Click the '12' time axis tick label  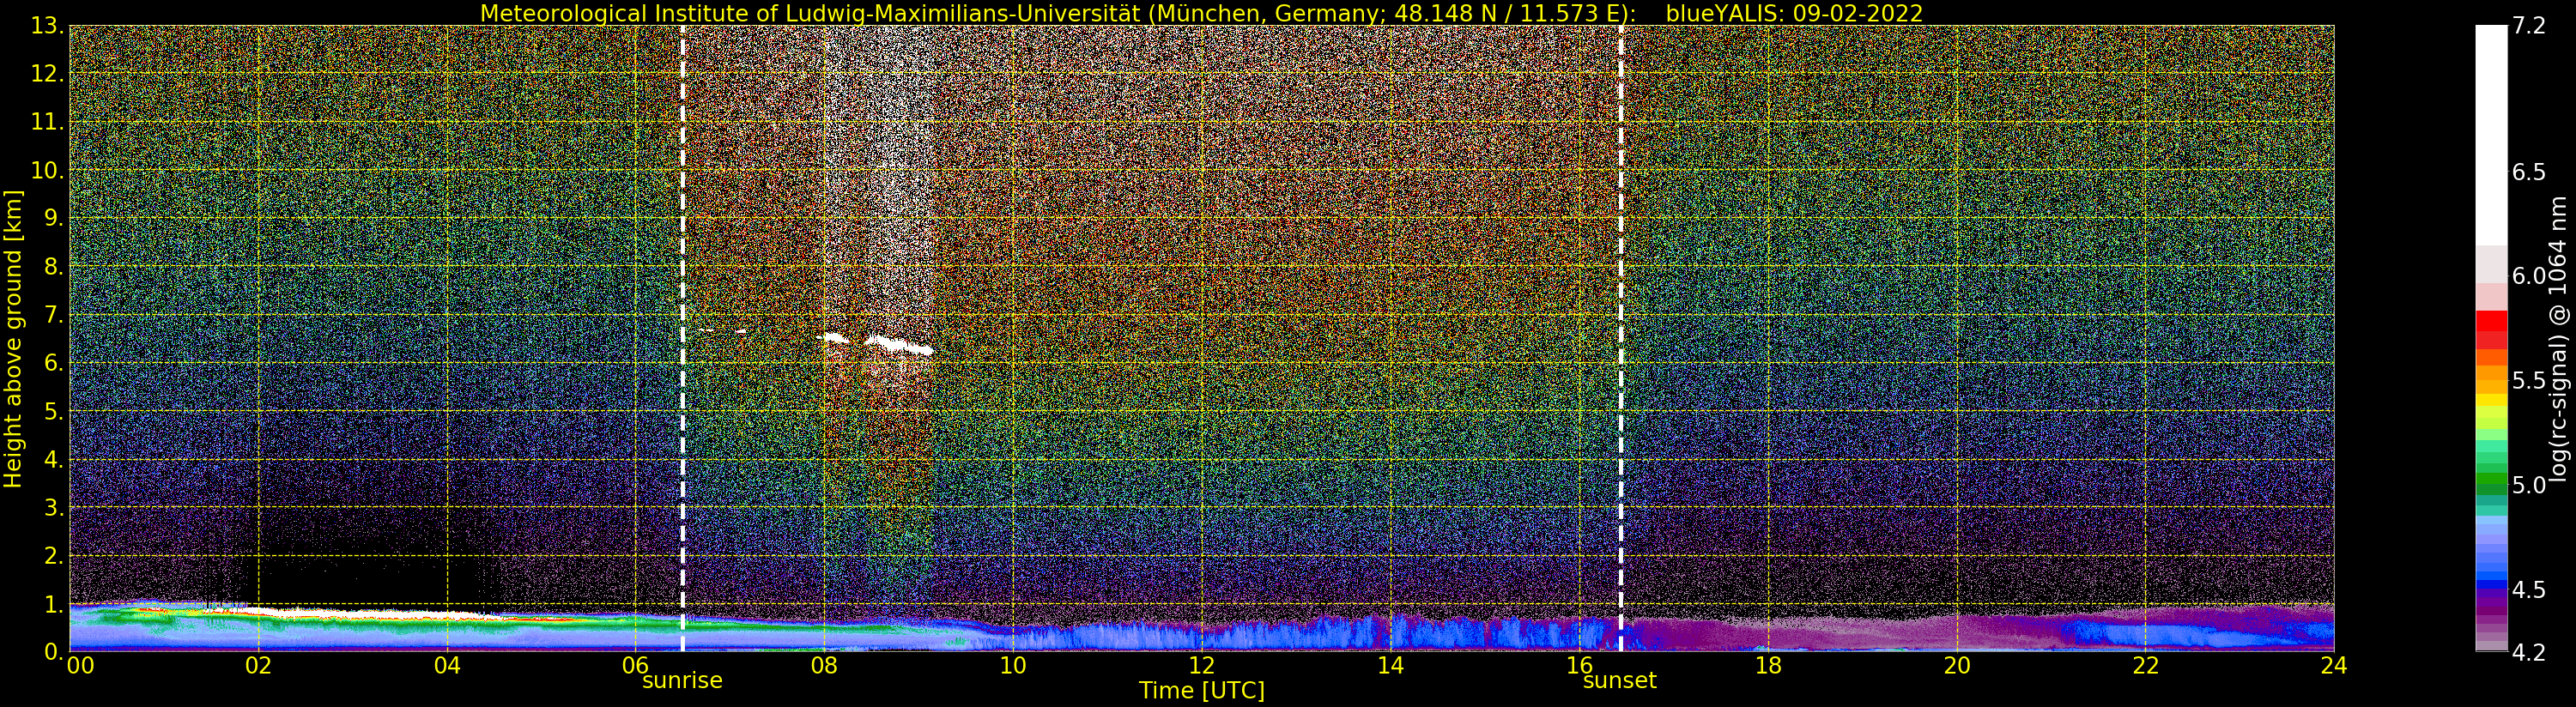(x=1202, y=666)
